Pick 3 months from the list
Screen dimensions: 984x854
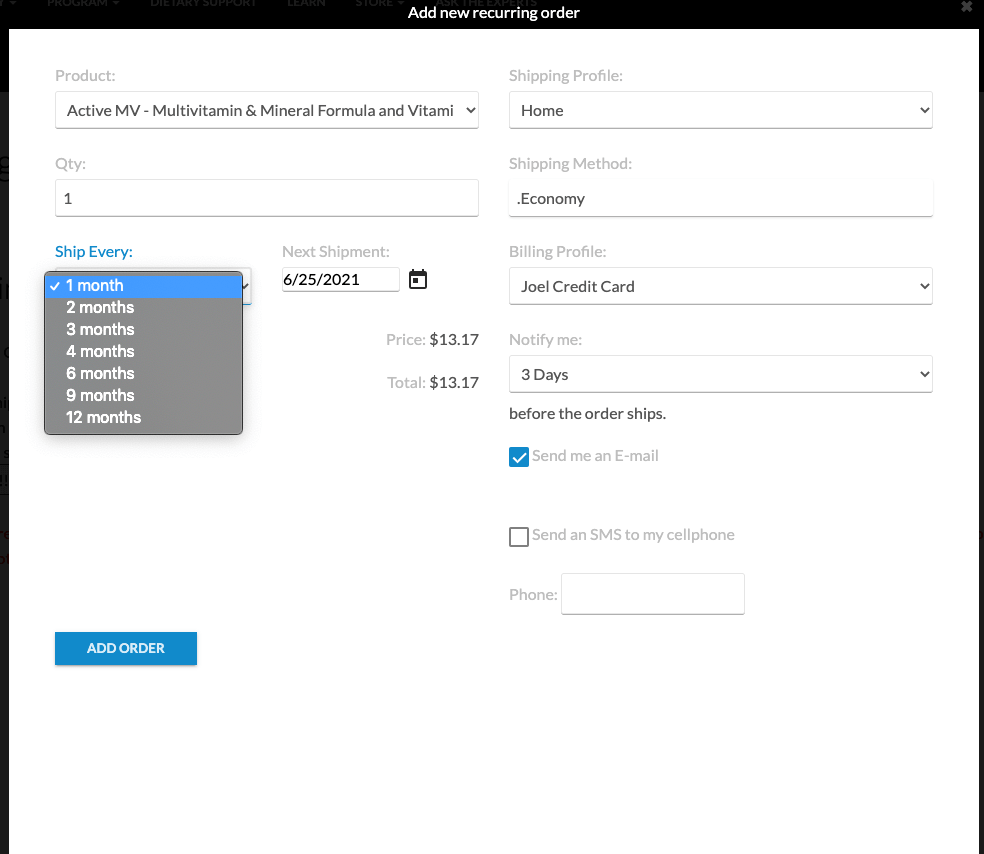[x=144, y=330]
